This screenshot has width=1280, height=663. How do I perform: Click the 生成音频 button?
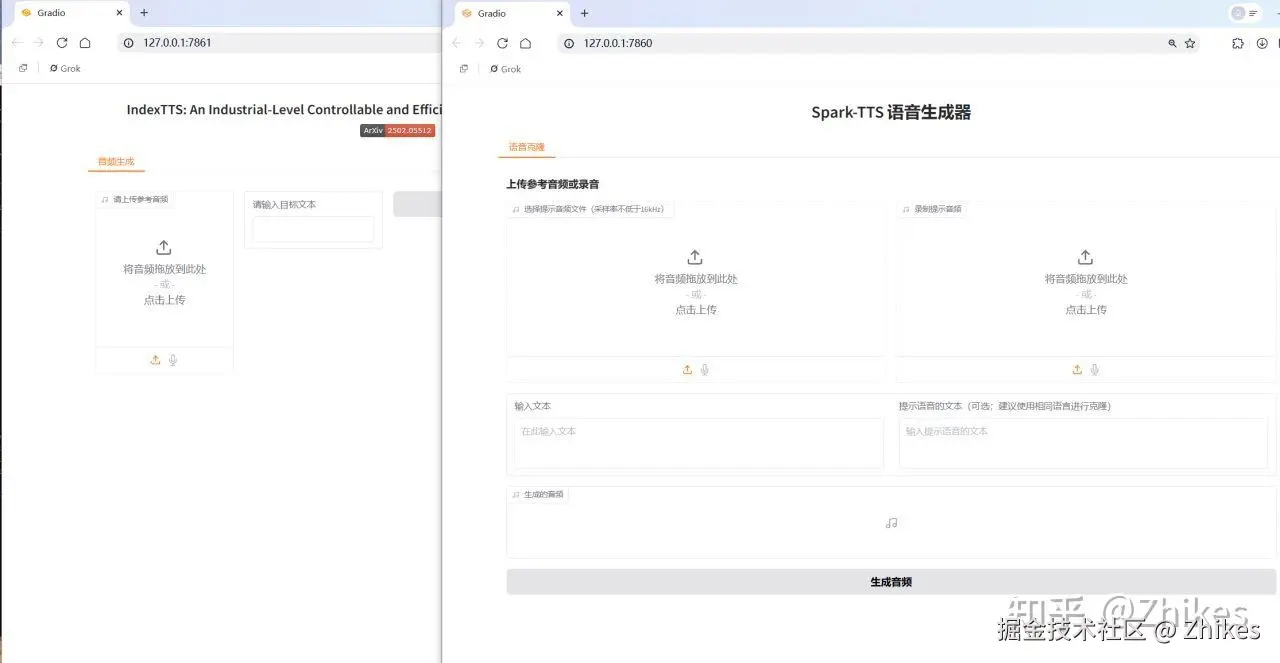[x=891, y=582]
